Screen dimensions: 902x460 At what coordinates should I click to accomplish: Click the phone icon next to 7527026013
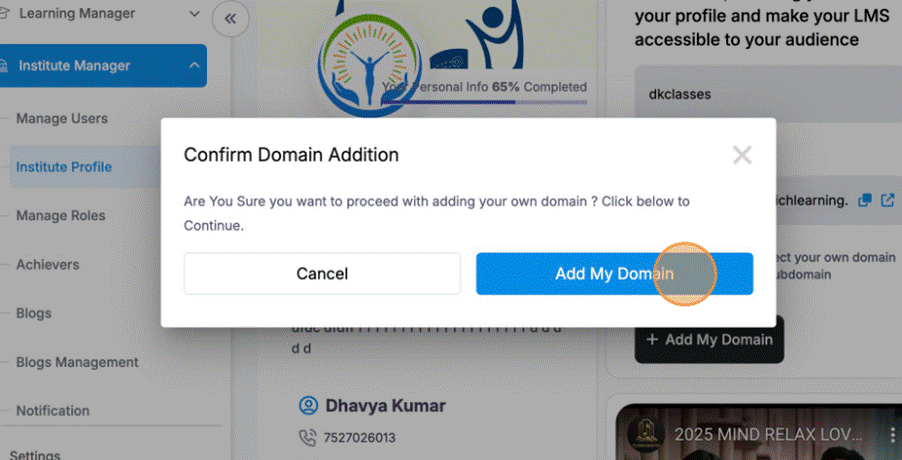(308, 438)
